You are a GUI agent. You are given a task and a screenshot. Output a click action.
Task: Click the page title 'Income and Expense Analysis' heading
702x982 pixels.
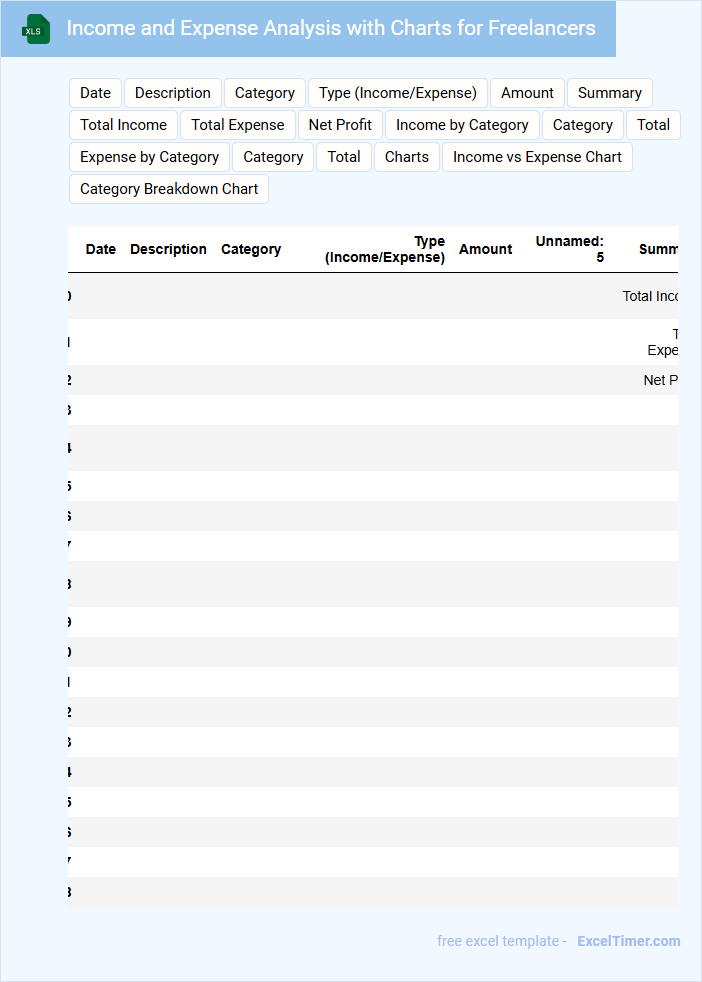tap(331, 28)
